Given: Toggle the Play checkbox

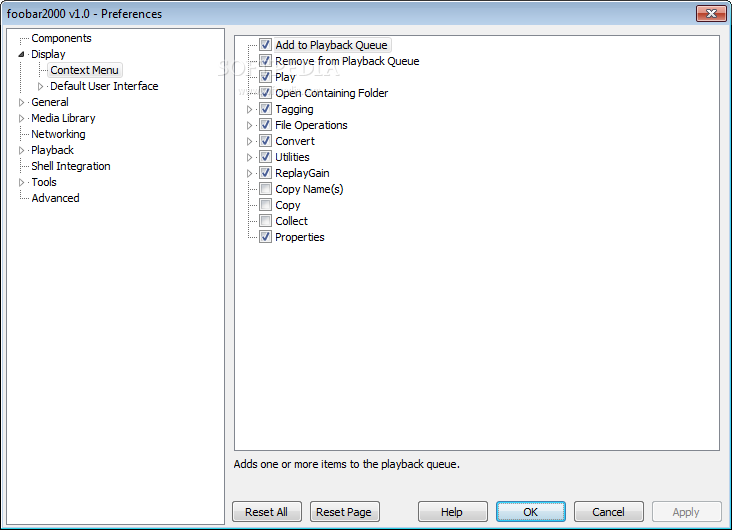Looking at the screenshot, I should 265,77.
